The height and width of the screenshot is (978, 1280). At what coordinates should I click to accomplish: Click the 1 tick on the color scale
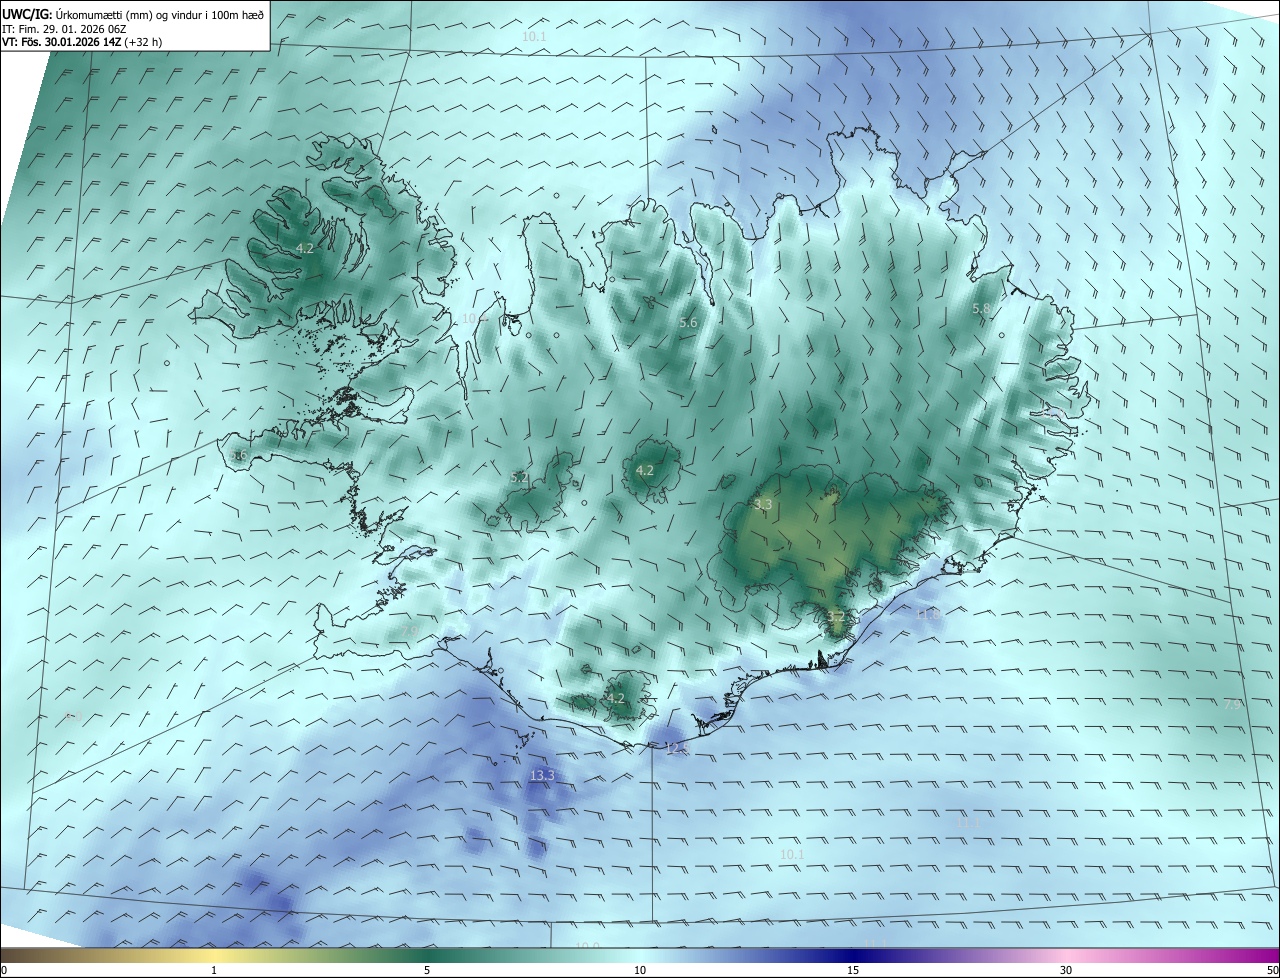214,970
